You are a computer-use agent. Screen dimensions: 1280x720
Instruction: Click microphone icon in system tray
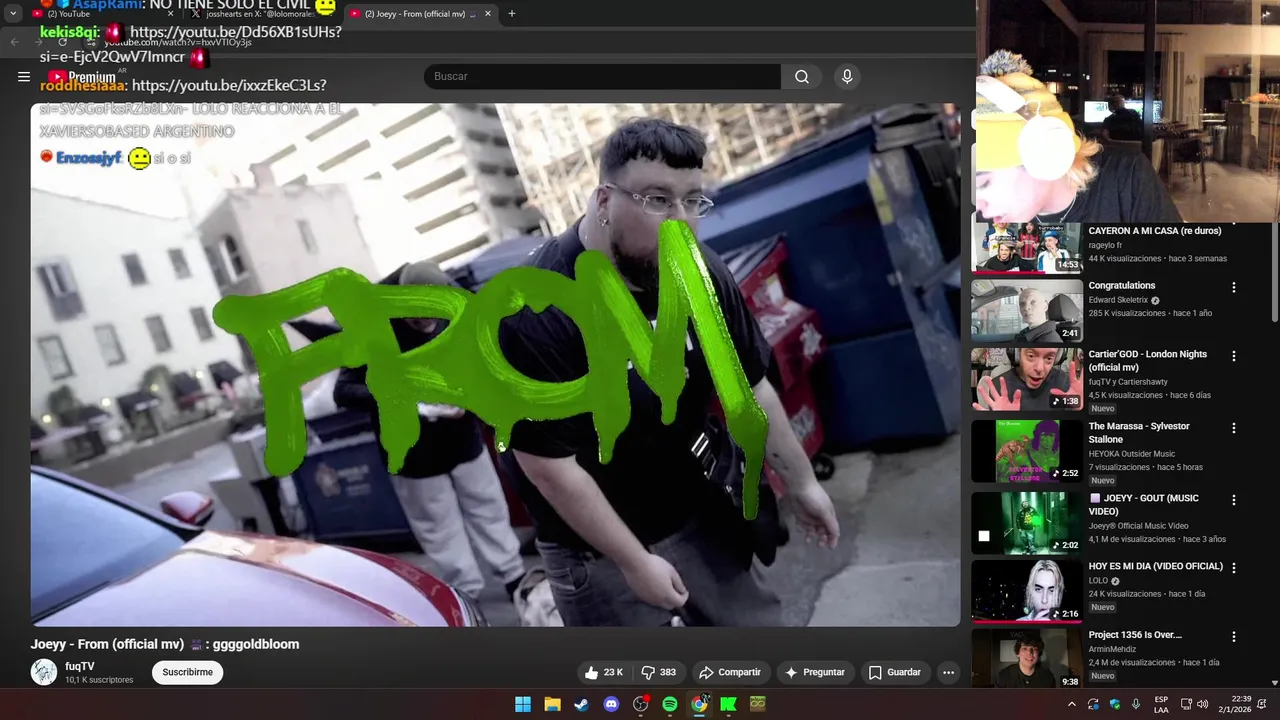coord(1135,704)
